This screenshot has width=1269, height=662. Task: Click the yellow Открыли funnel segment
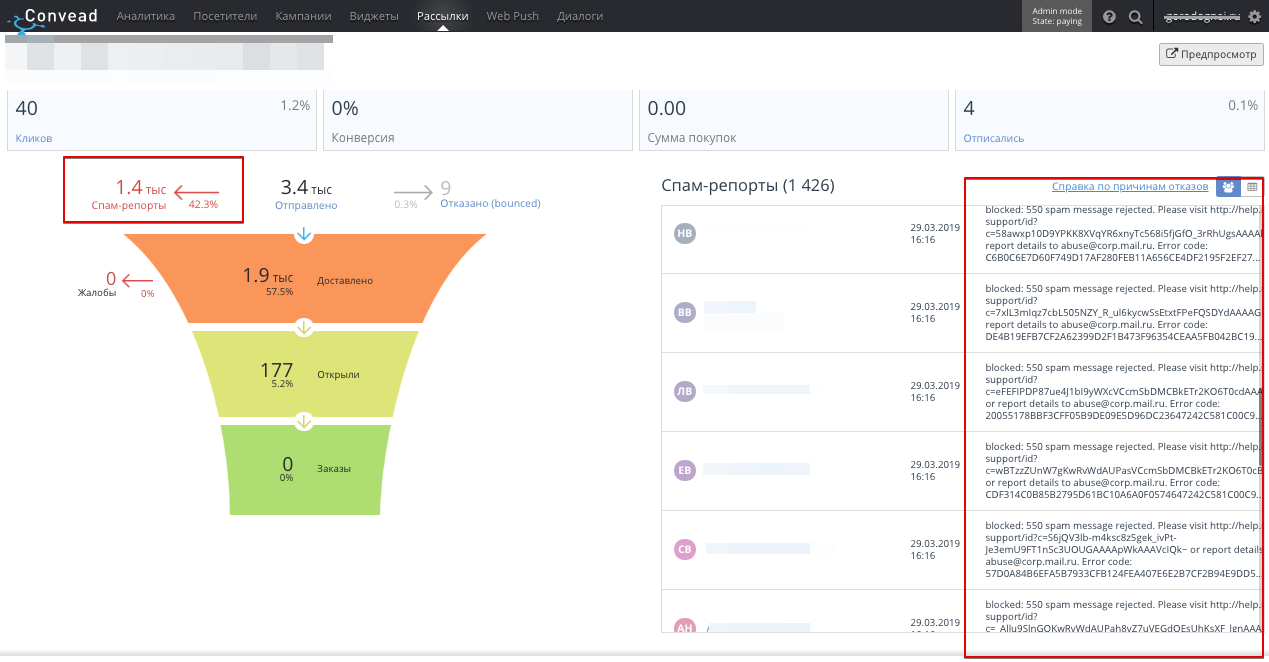click(305, 374)
